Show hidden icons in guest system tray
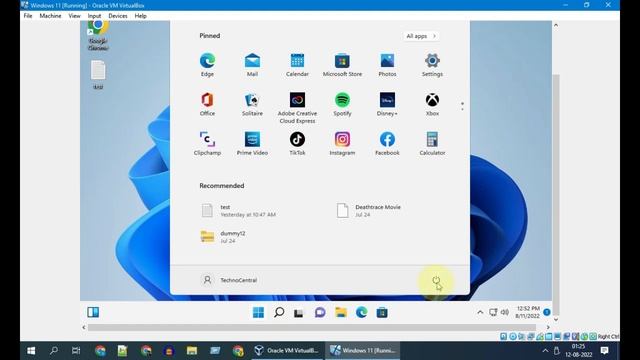The image size is (640, 360). 480,312
